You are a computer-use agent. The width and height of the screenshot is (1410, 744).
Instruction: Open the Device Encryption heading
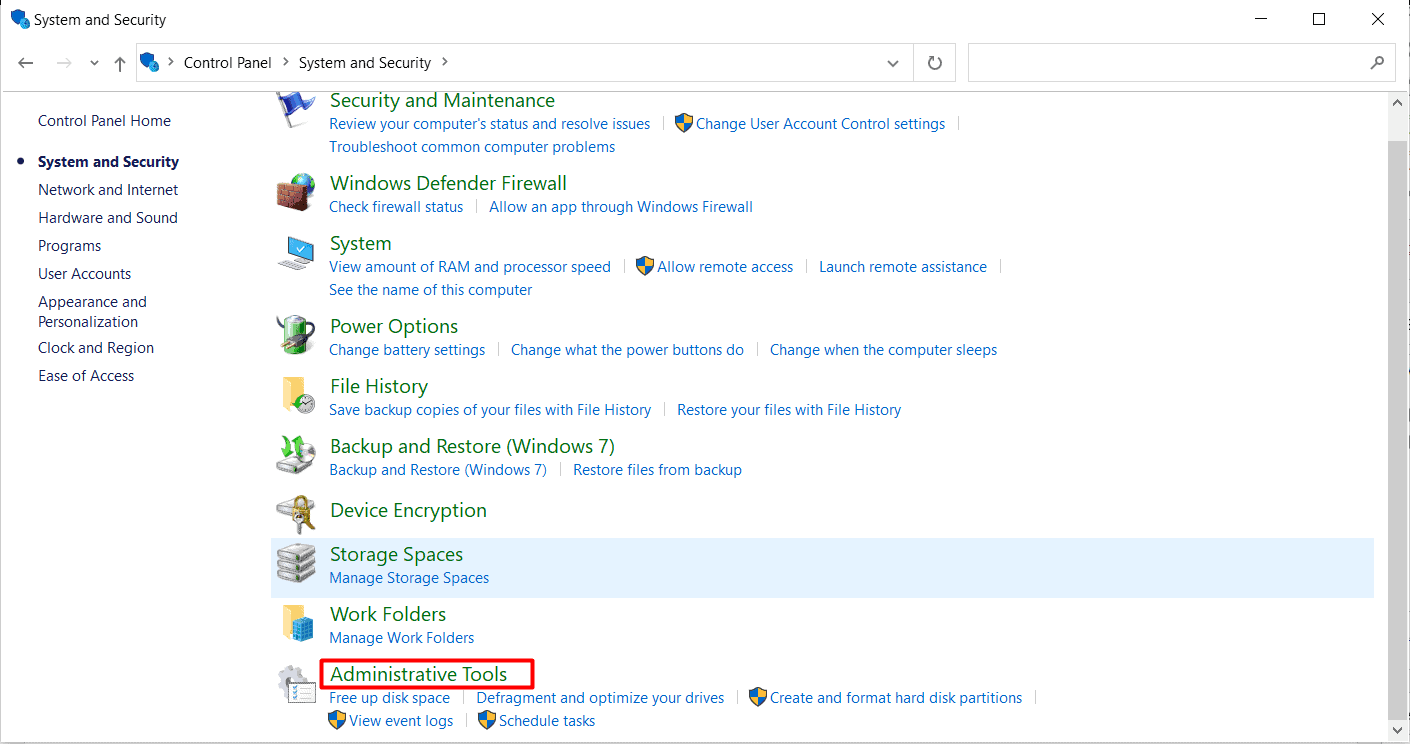point(408,511)
